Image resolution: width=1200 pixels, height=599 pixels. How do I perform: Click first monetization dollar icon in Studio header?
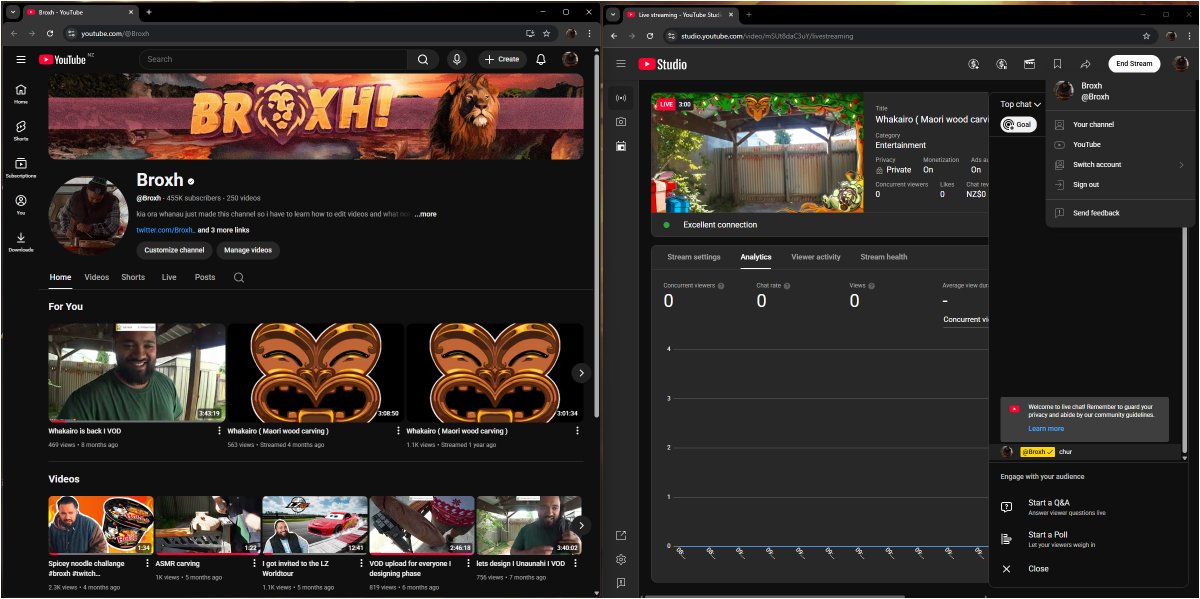pos(974,64)
